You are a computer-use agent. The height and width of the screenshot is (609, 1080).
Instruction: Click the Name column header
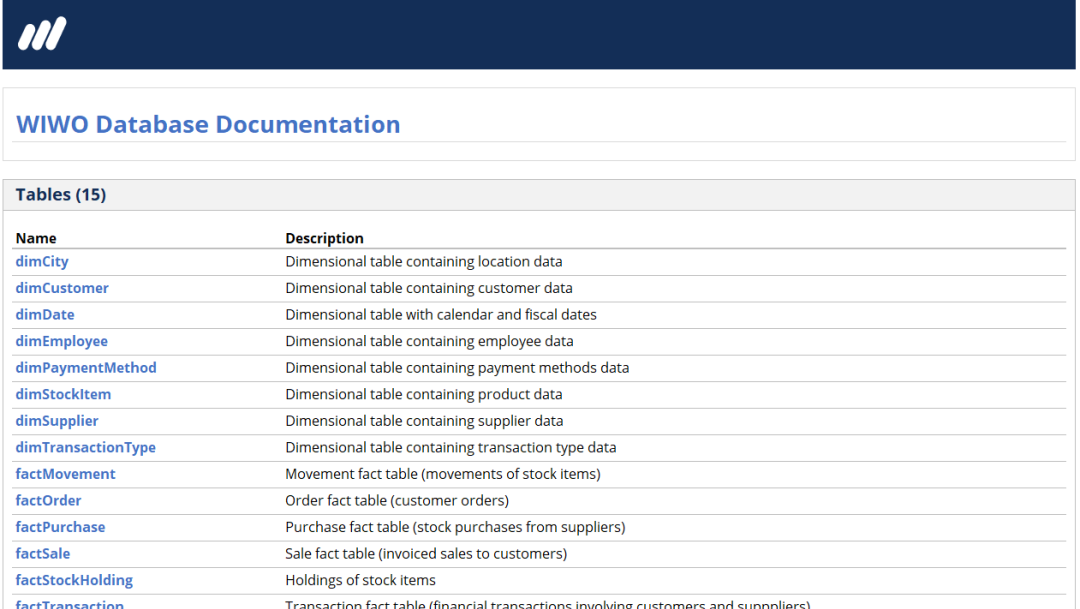(x=36, y=238)
